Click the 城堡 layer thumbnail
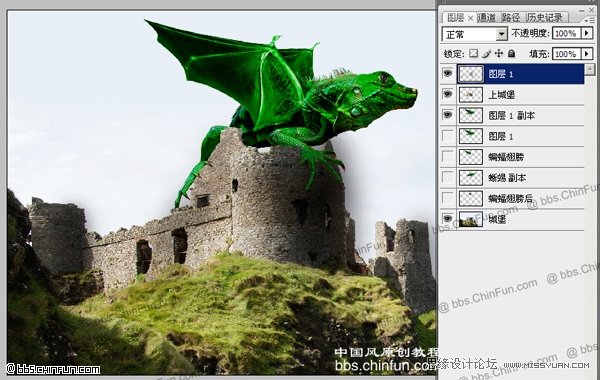This screenshot has width=600, height=380. tap(471, 219)
